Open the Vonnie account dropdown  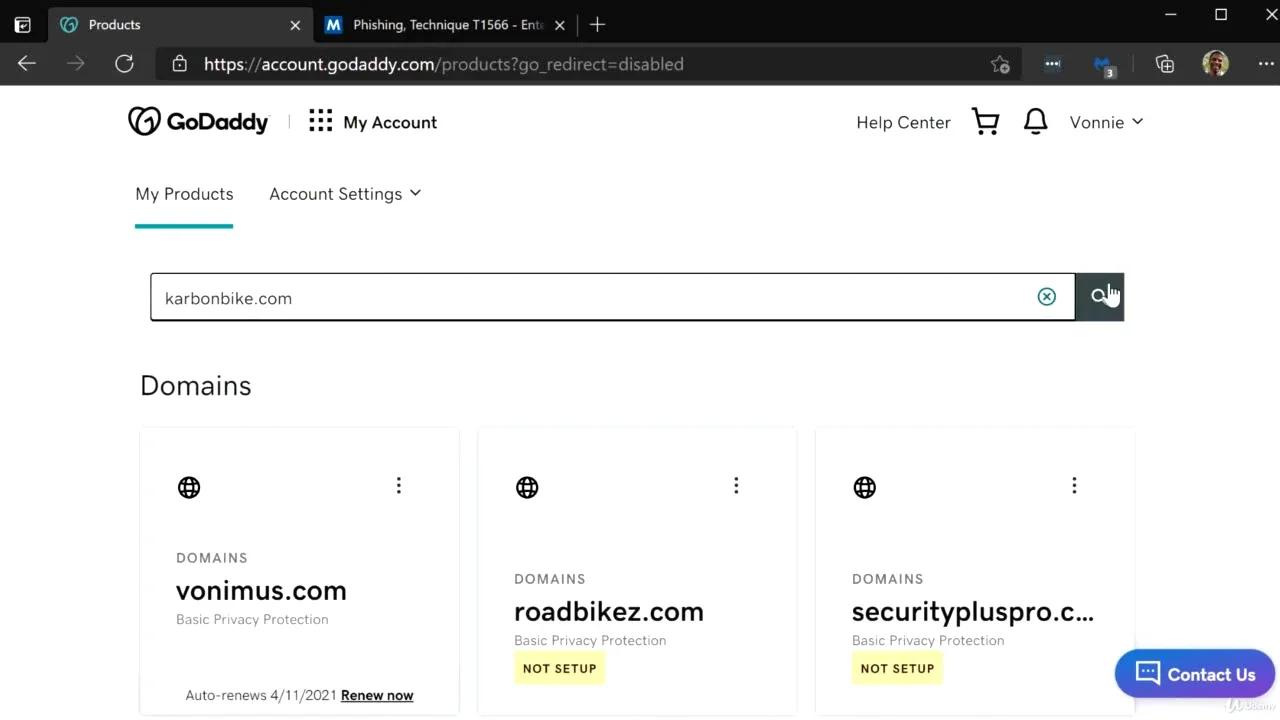click(x=1105, y=122)
